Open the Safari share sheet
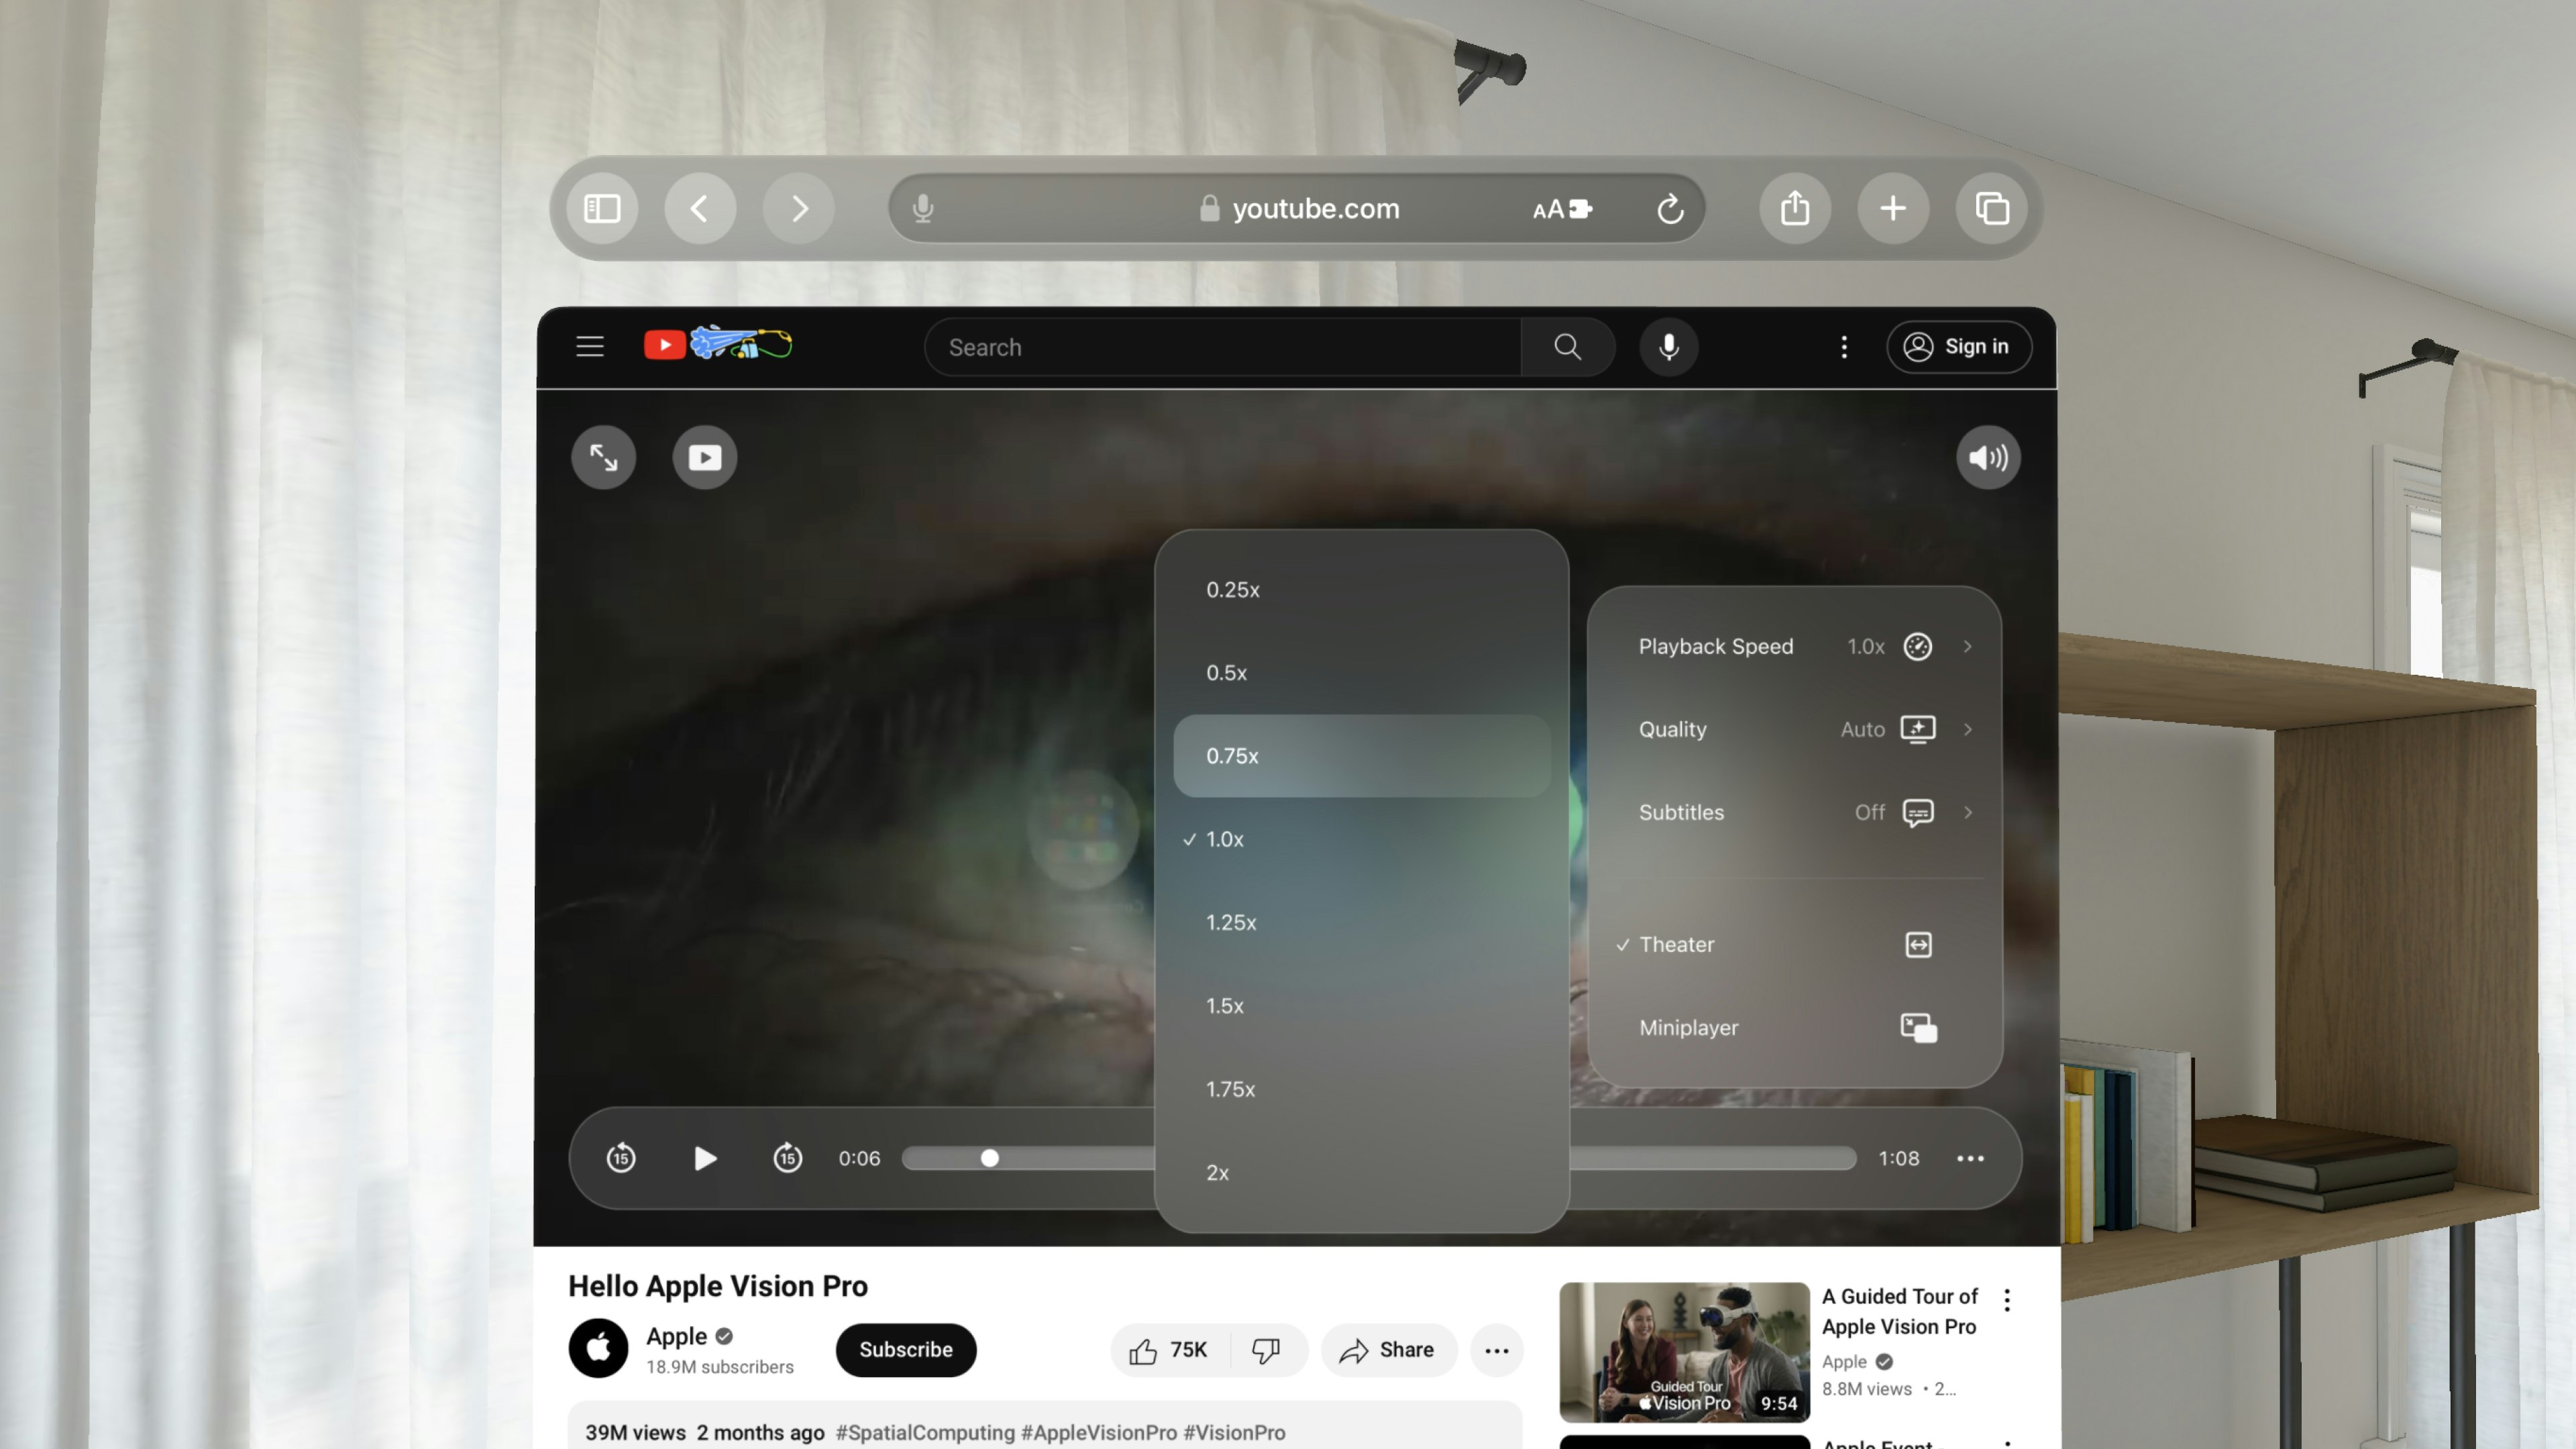The width and height of the screenshot is (2576, 1449). [x=1795, y=208]
